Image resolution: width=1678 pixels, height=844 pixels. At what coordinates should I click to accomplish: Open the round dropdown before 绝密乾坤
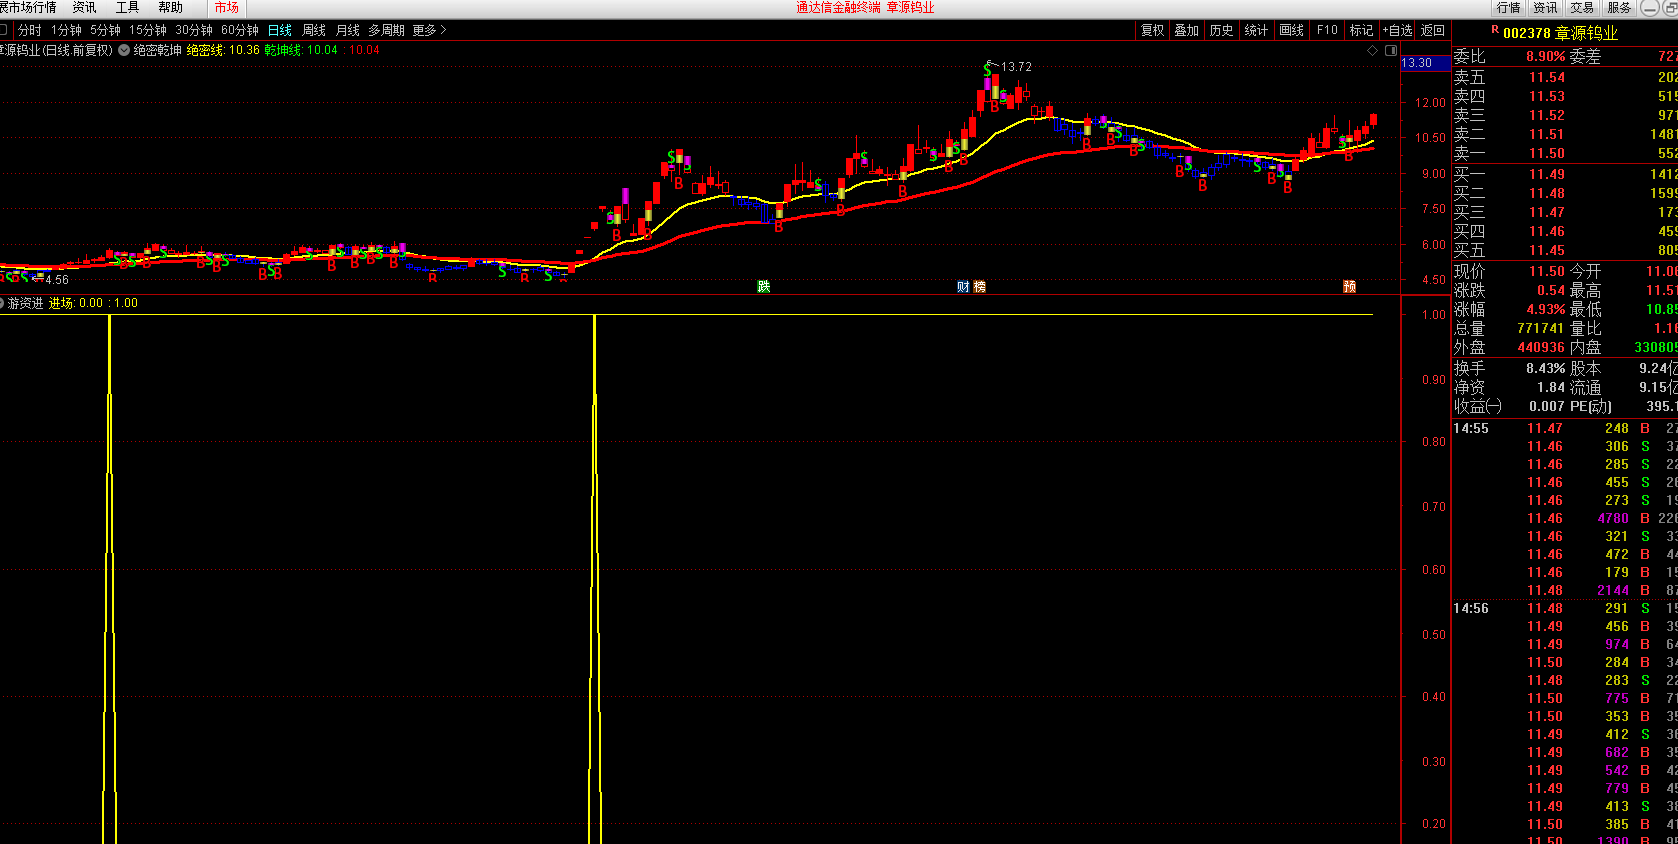[x=124, y=50]
